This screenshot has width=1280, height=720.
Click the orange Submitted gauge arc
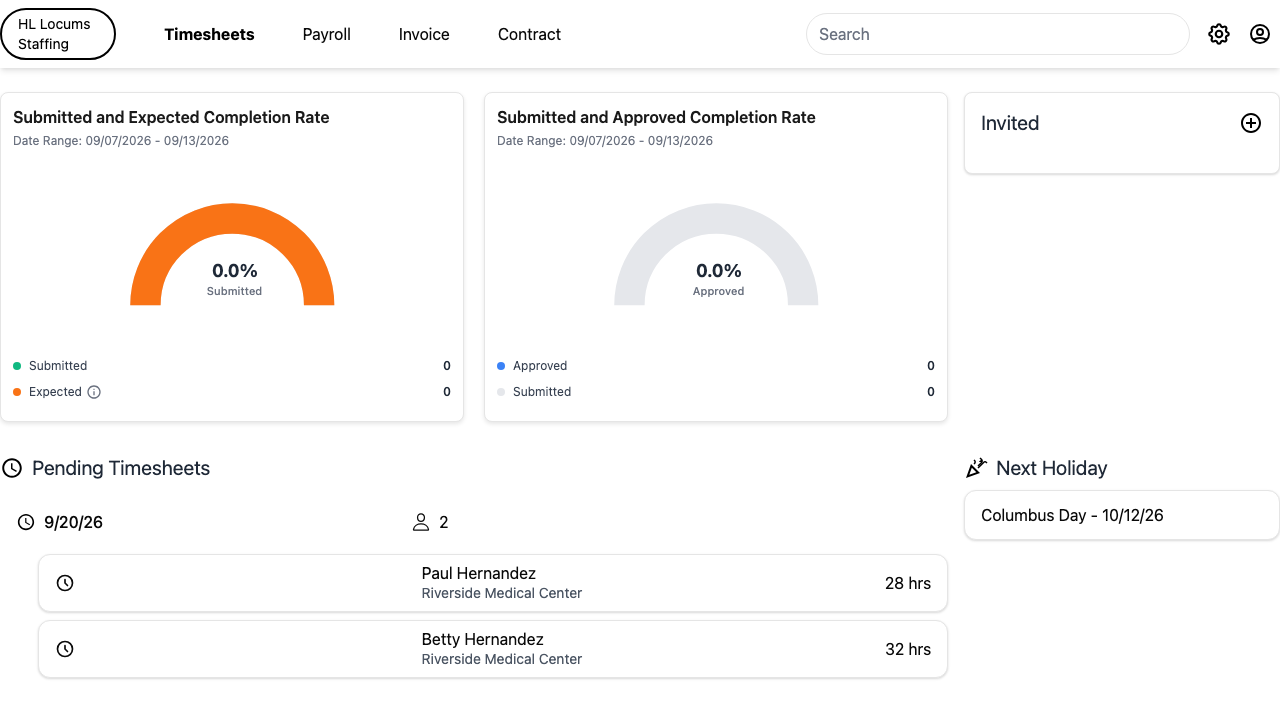232,217
